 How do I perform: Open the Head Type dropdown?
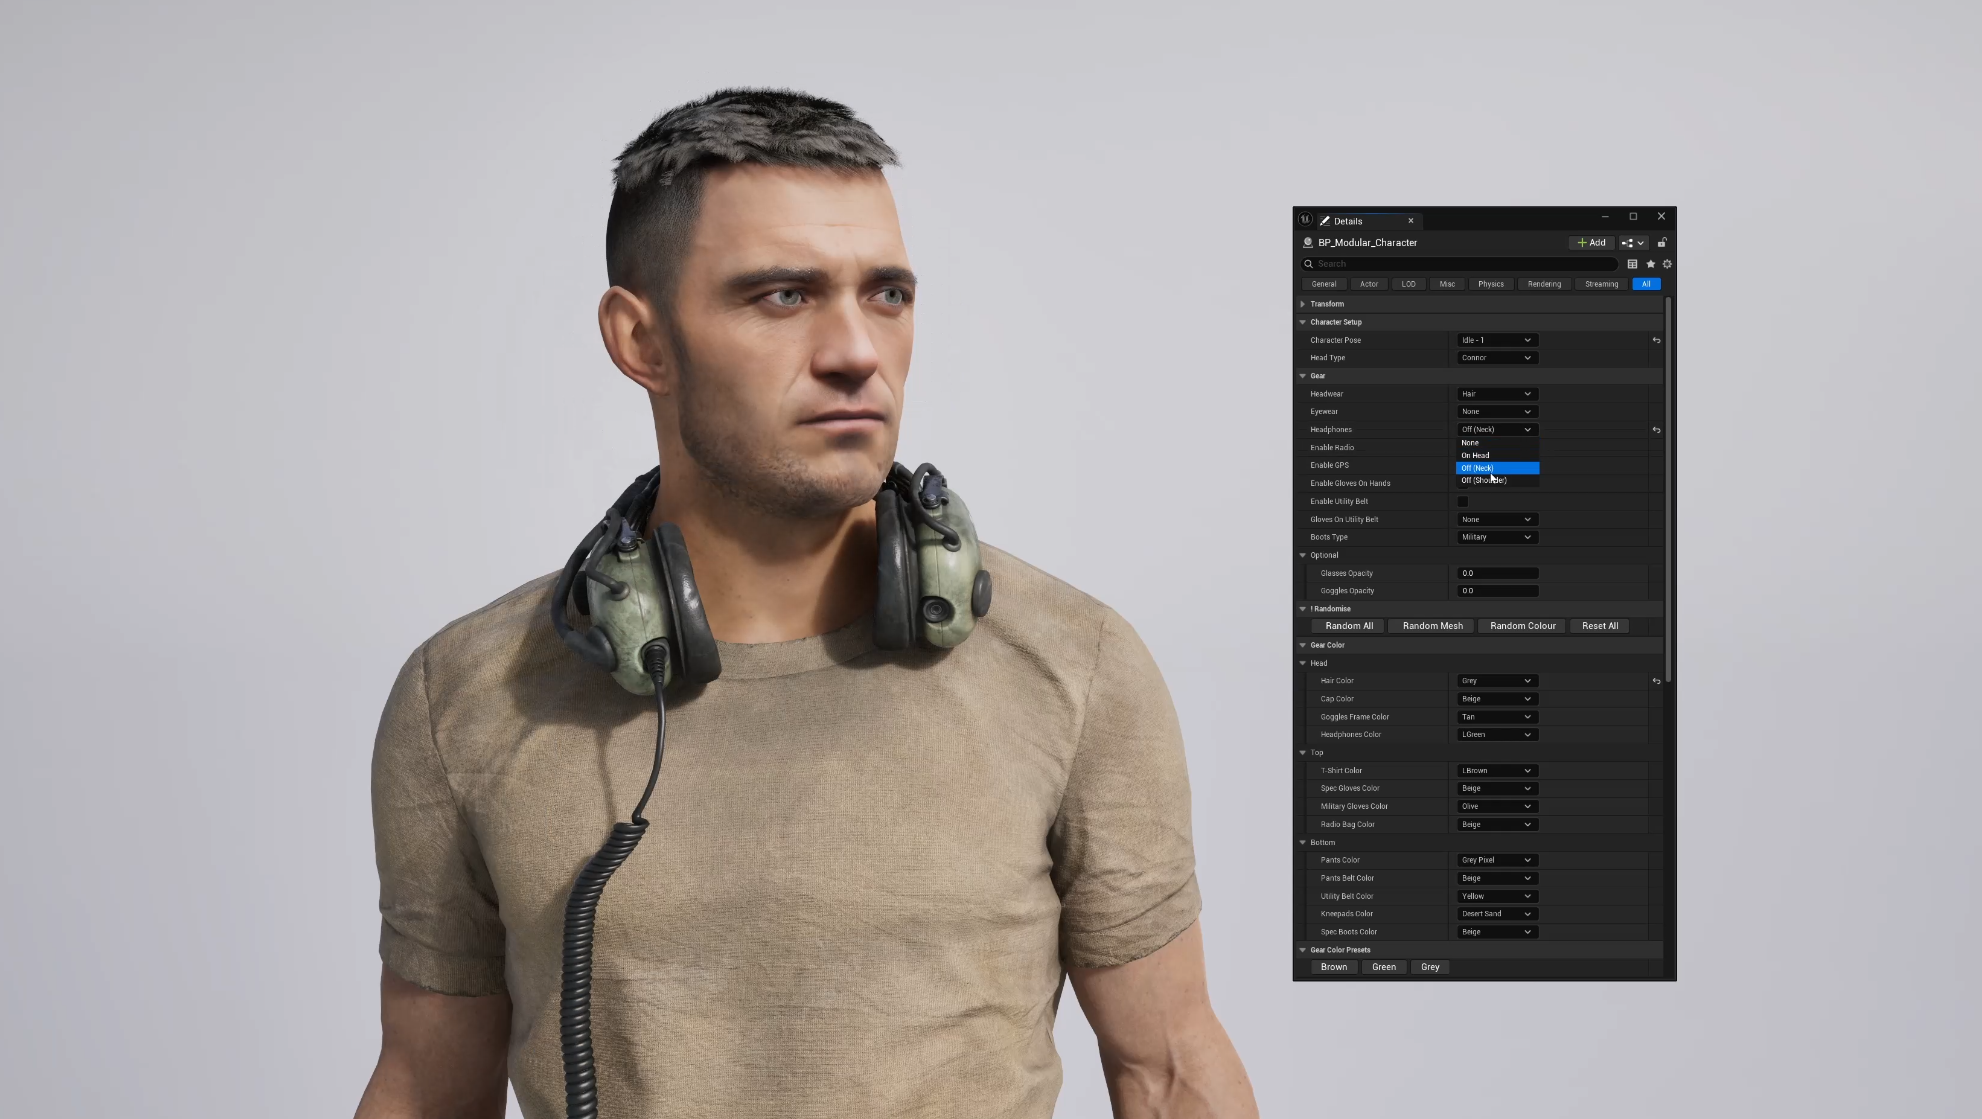pyautogui.click(x=1496, y=358)
